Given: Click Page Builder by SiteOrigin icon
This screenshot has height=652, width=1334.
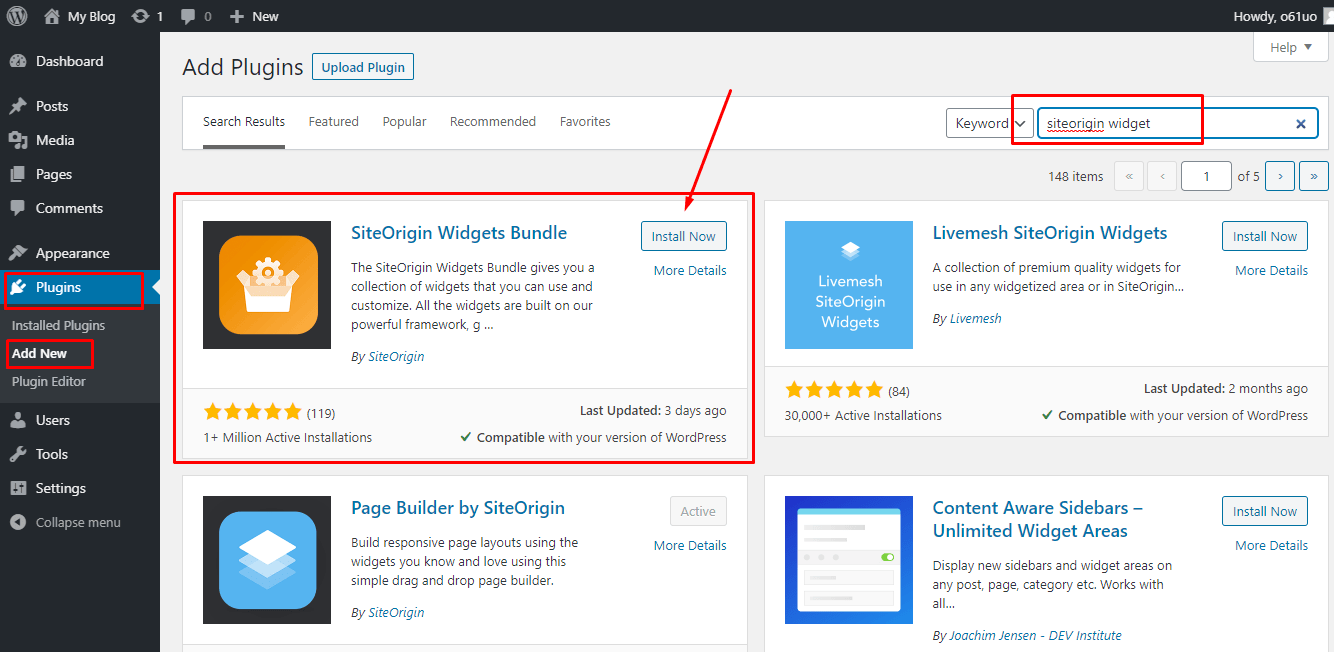Looking at the screenshot, I should coord(267,560).
